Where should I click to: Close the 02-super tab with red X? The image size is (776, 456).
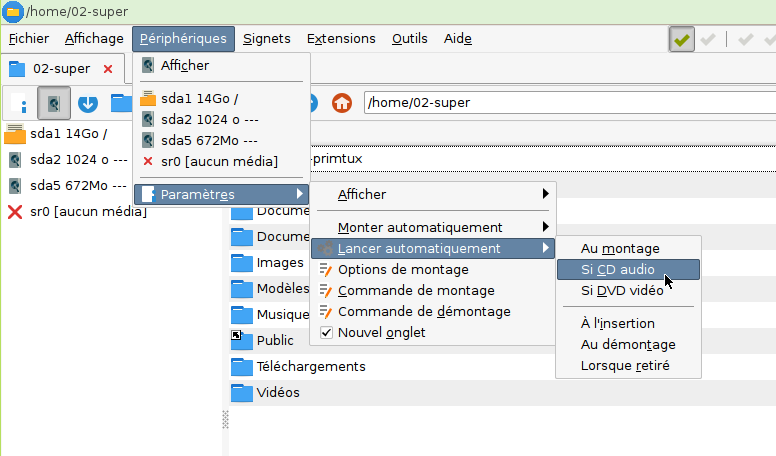tap(108, 69)
